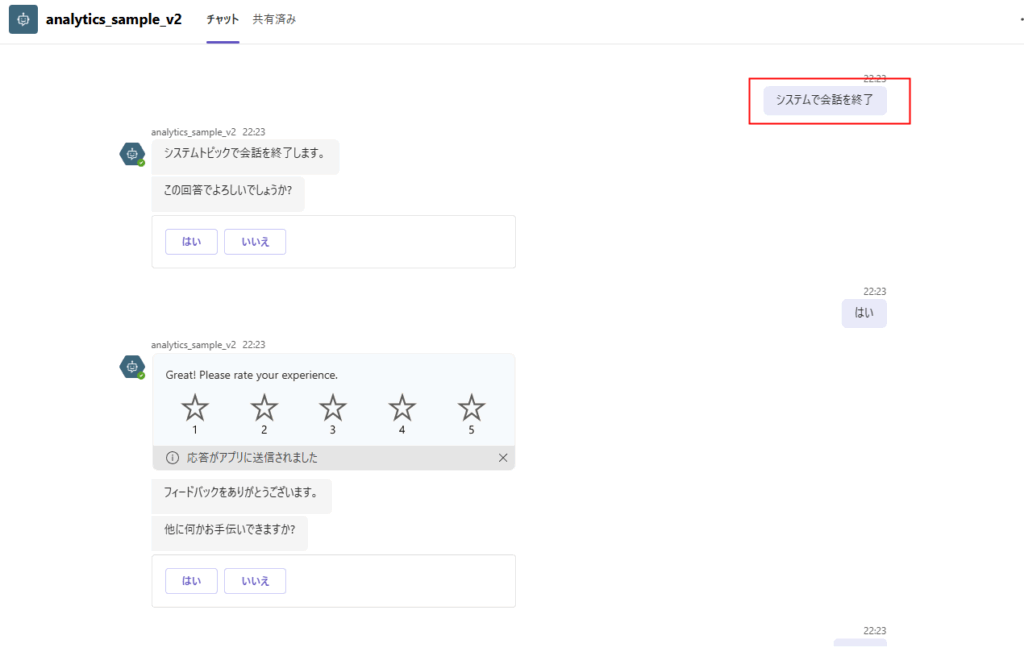Screen dimensions: 1024x656
Task: Click the この回答でよろしいでしょうか message
Action: coord(228,193)
